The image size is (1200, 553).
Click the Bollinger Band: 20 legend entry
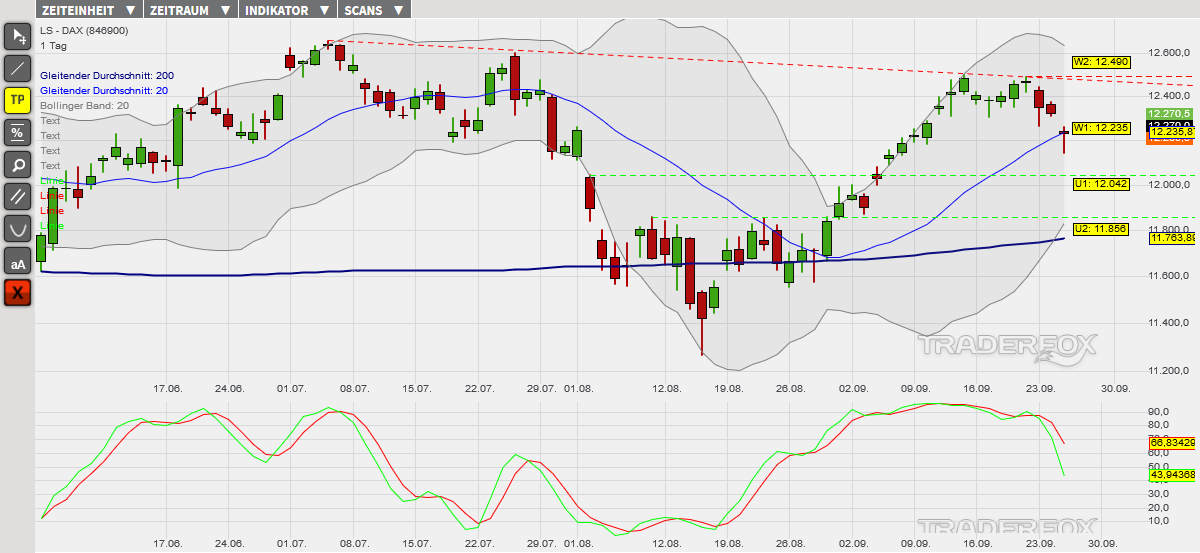pos(84,105)
